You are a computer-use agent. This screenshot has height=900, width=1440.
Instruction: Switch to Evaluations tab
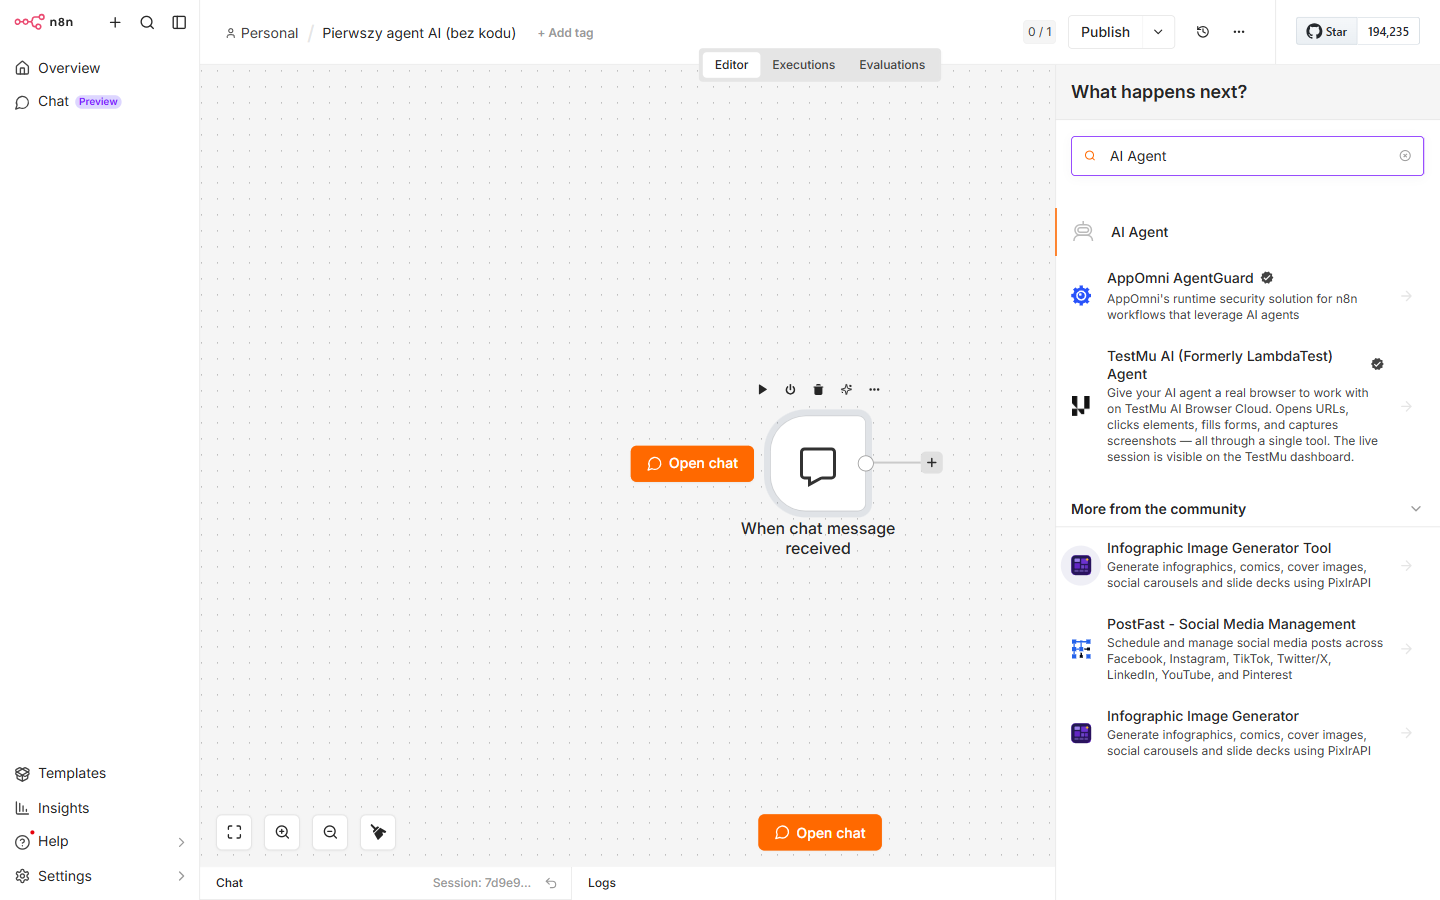[x=892, y=65]
